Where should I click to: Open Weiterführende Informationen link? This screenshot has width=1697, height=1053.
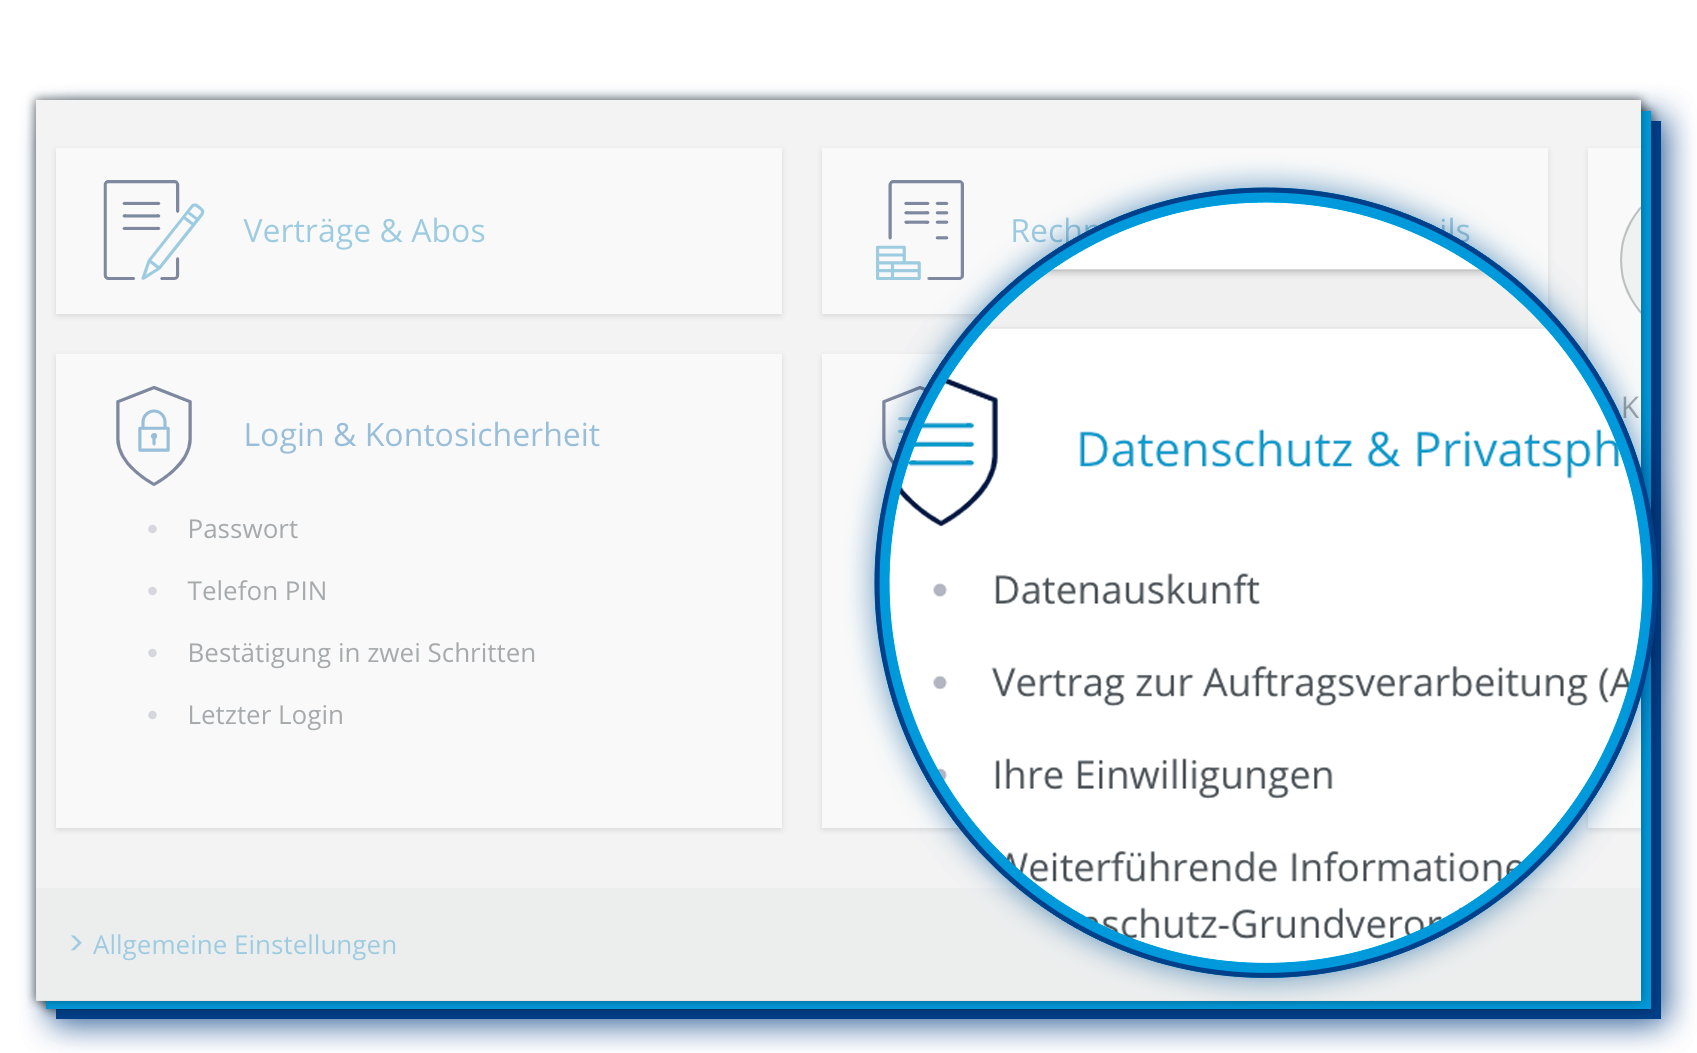[x=1262, y=868]
